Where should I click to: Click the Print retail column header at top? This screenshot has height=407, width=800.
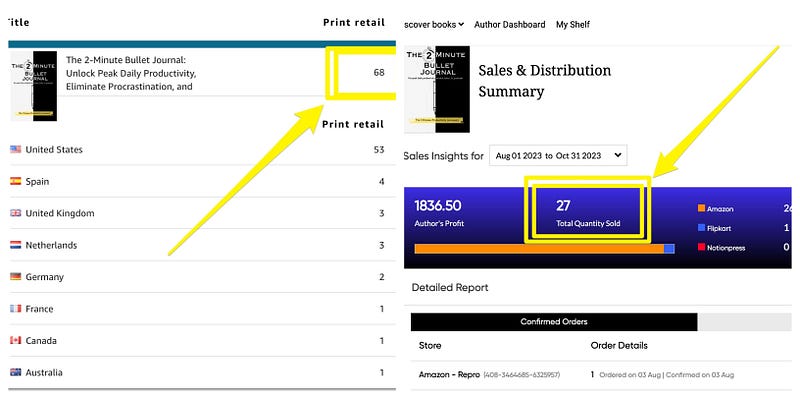354,22
